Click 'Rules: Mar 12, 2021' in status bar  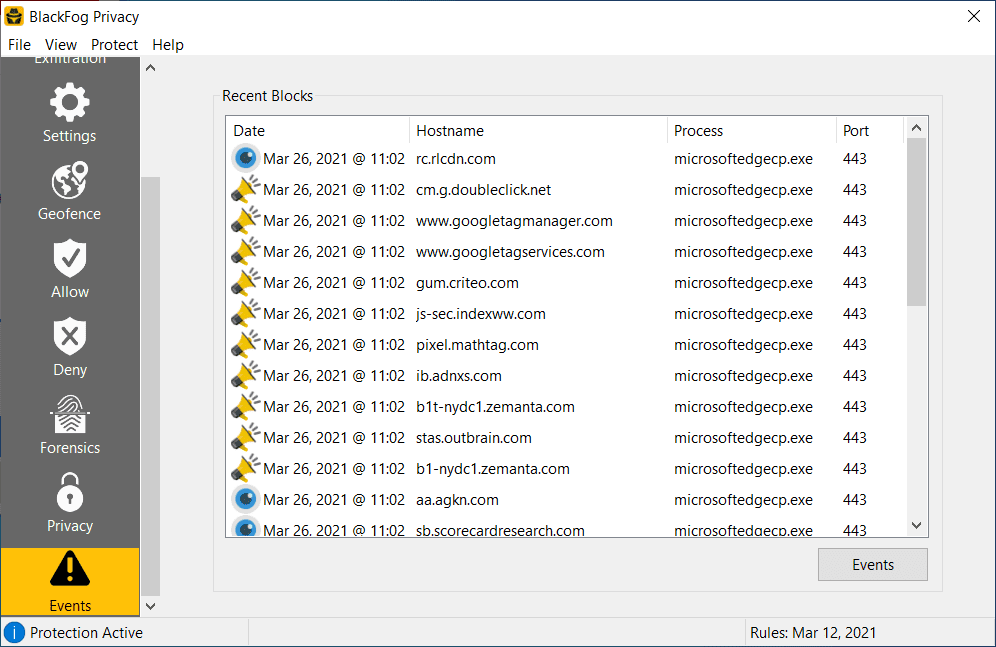click(813, 633)
